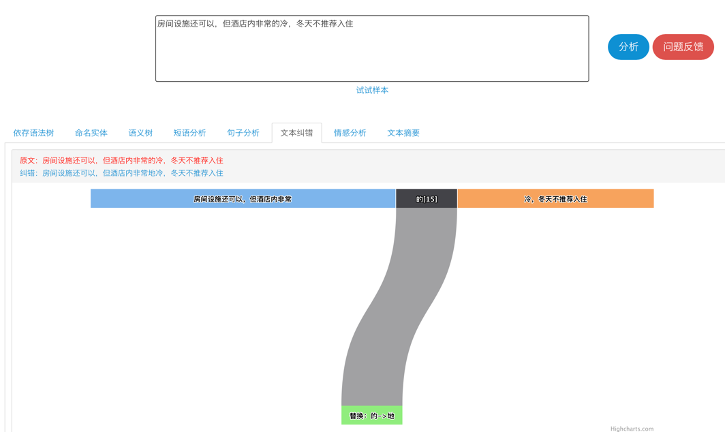Select the 文本纠错 tab
This screenshot has width=725, height=433.
coord(296,132)
